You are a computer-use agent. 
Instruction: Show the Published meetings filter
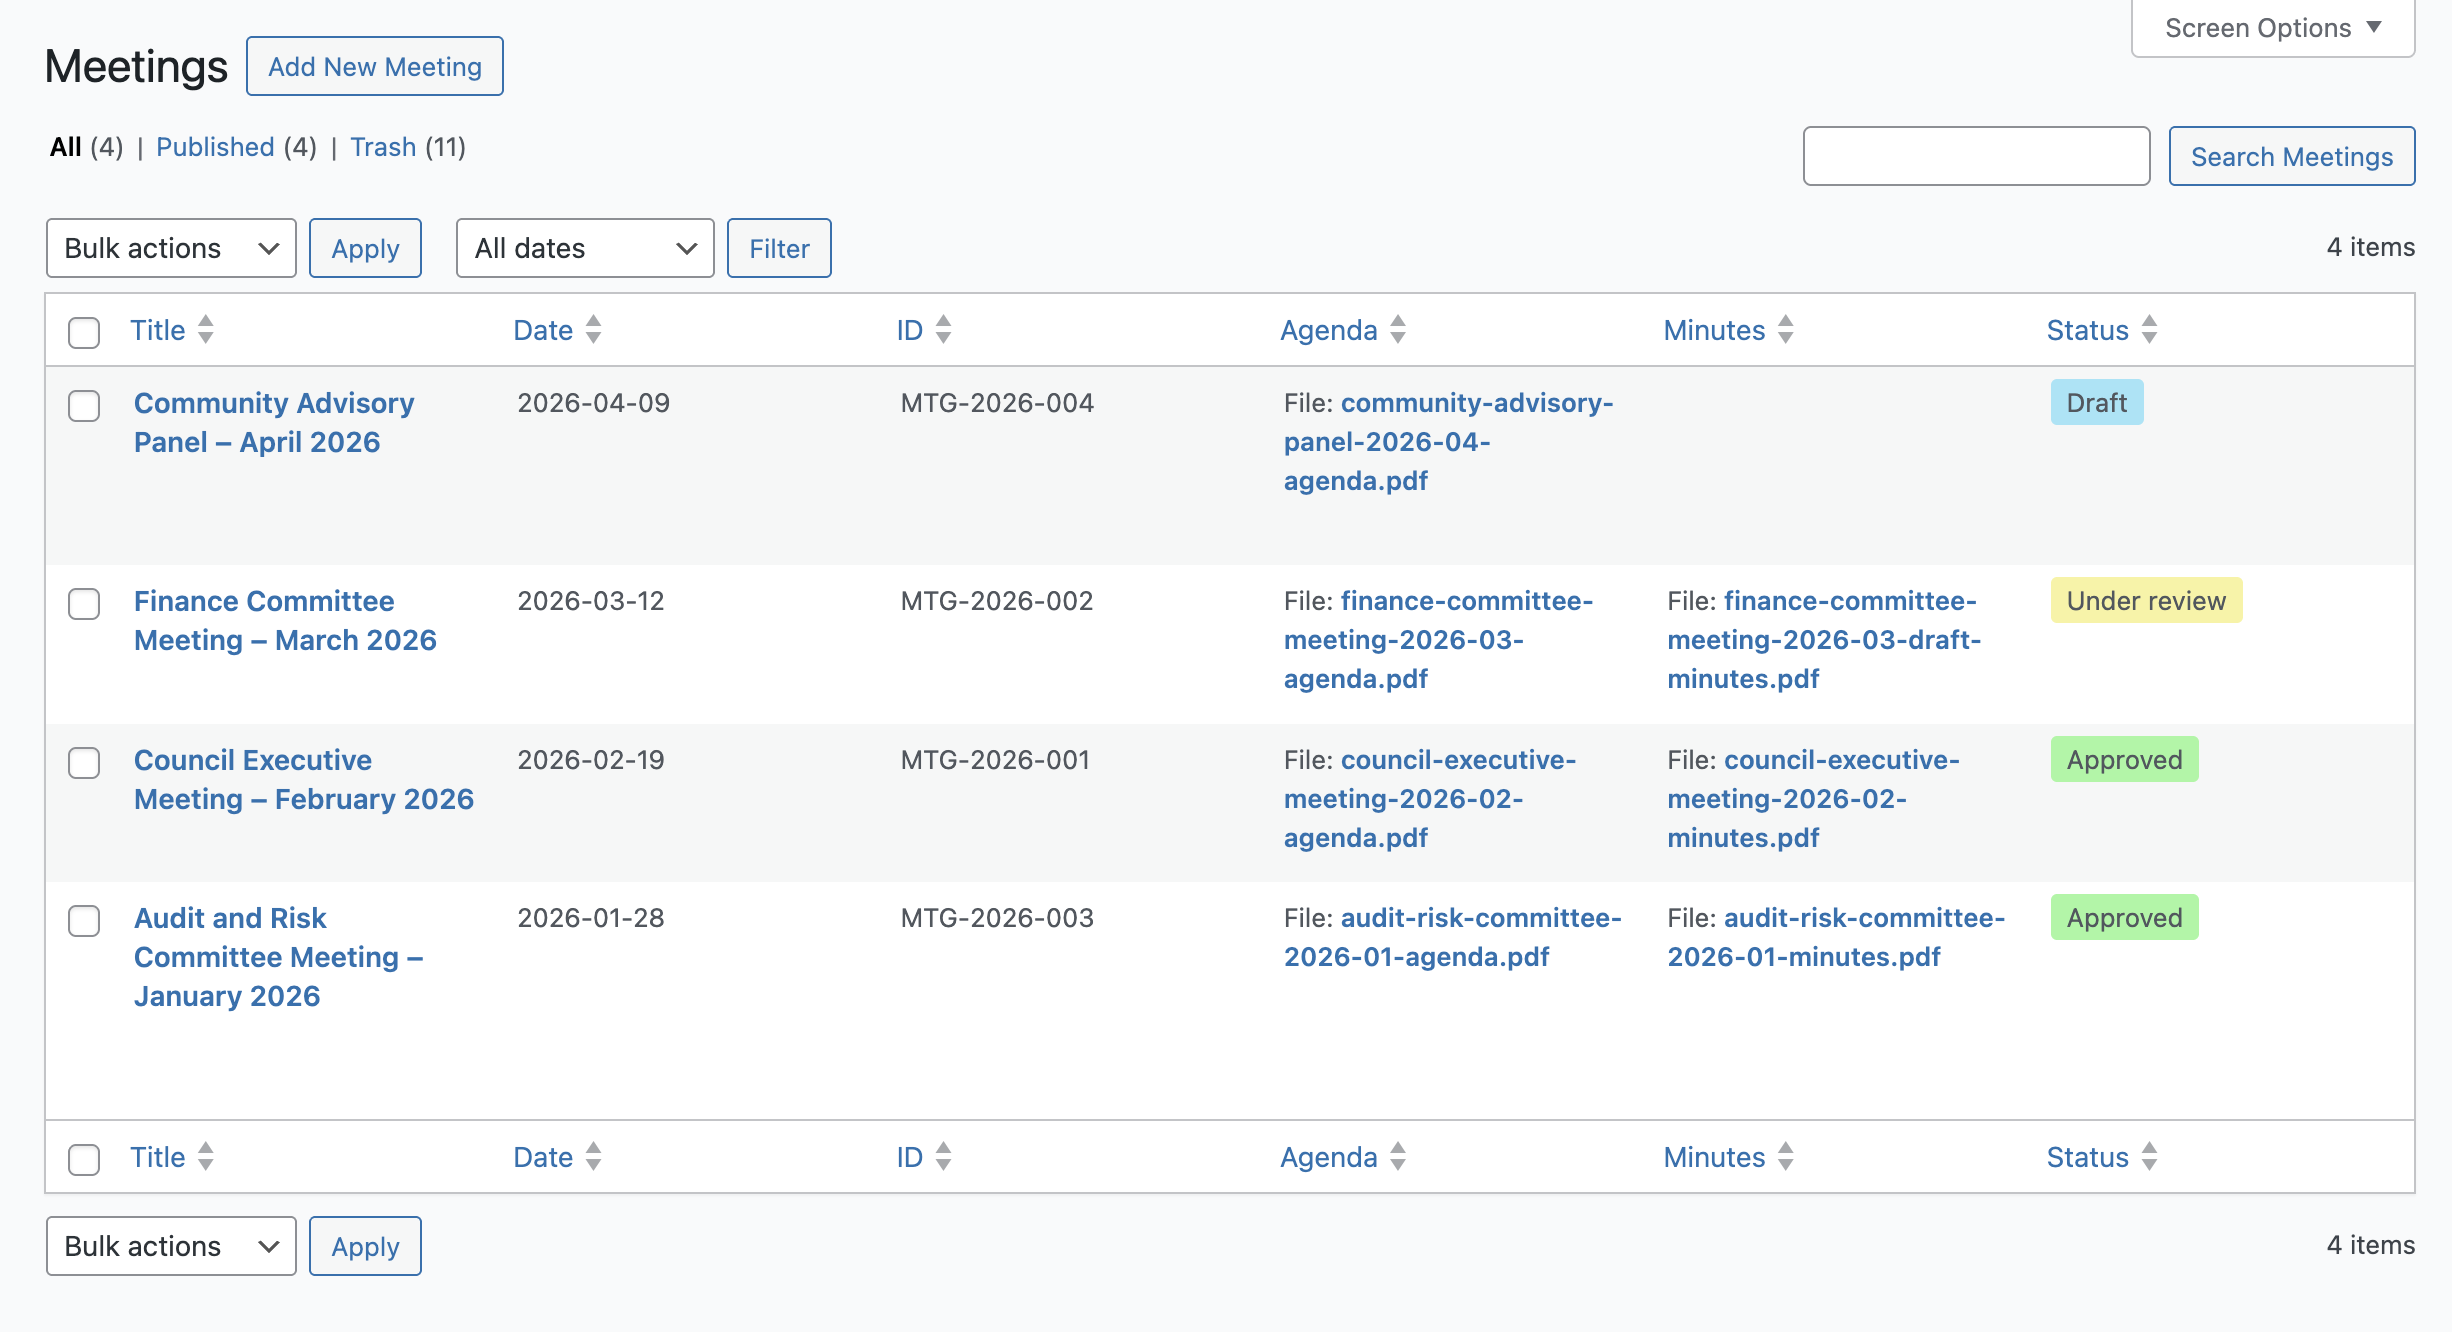coord(215,147)
